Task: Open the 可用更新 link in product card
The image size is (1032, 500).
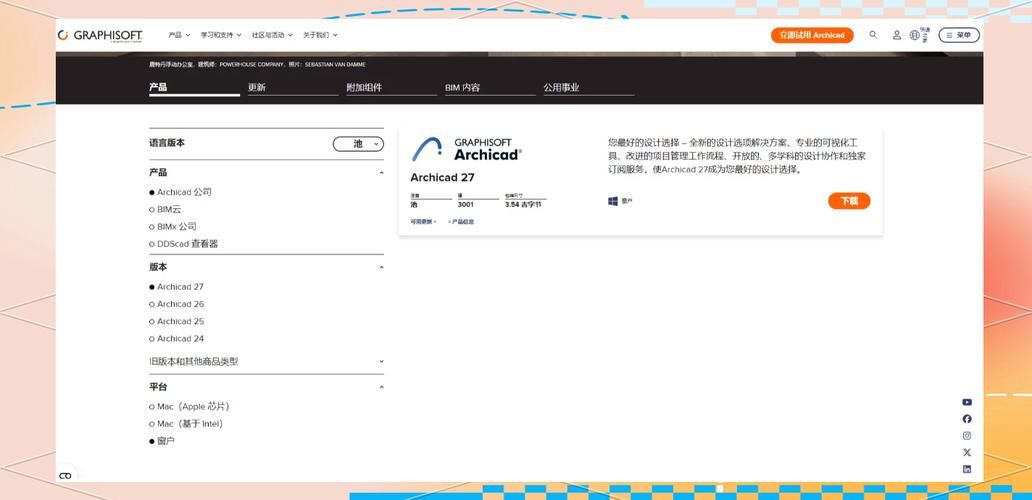Action: pos(423,222)
